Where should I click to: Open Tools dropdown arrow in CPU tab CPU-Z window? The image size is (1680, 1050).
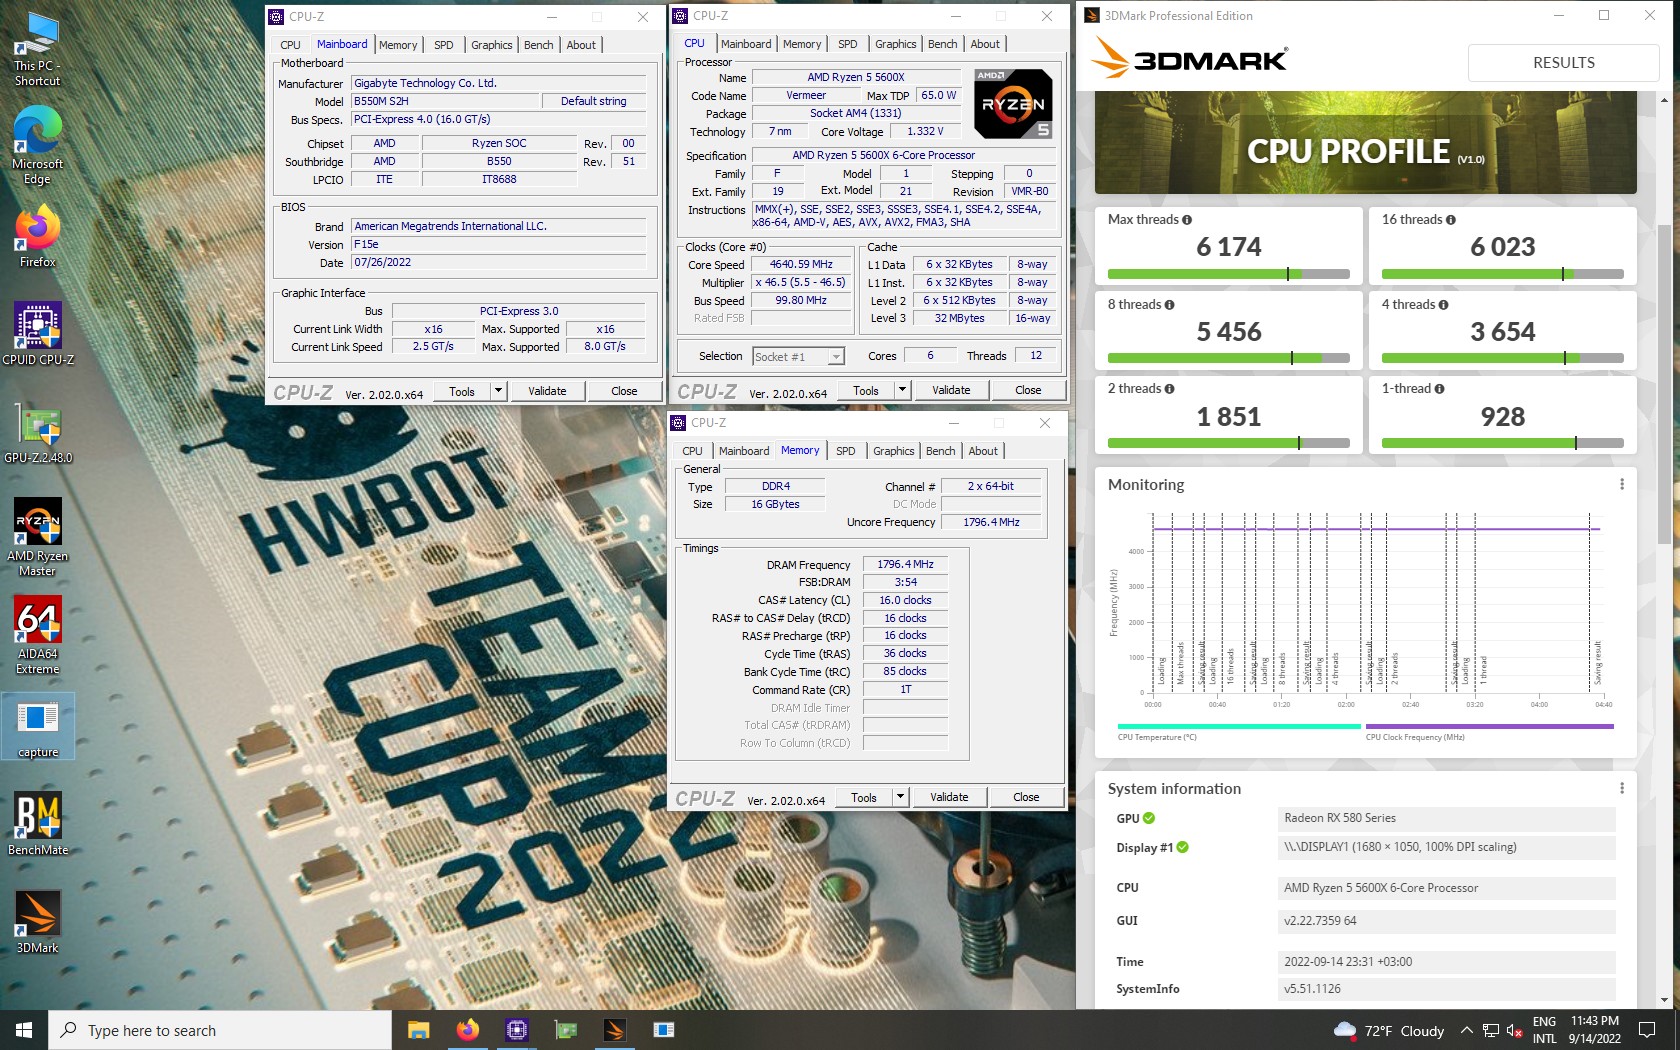pos(902,390)
